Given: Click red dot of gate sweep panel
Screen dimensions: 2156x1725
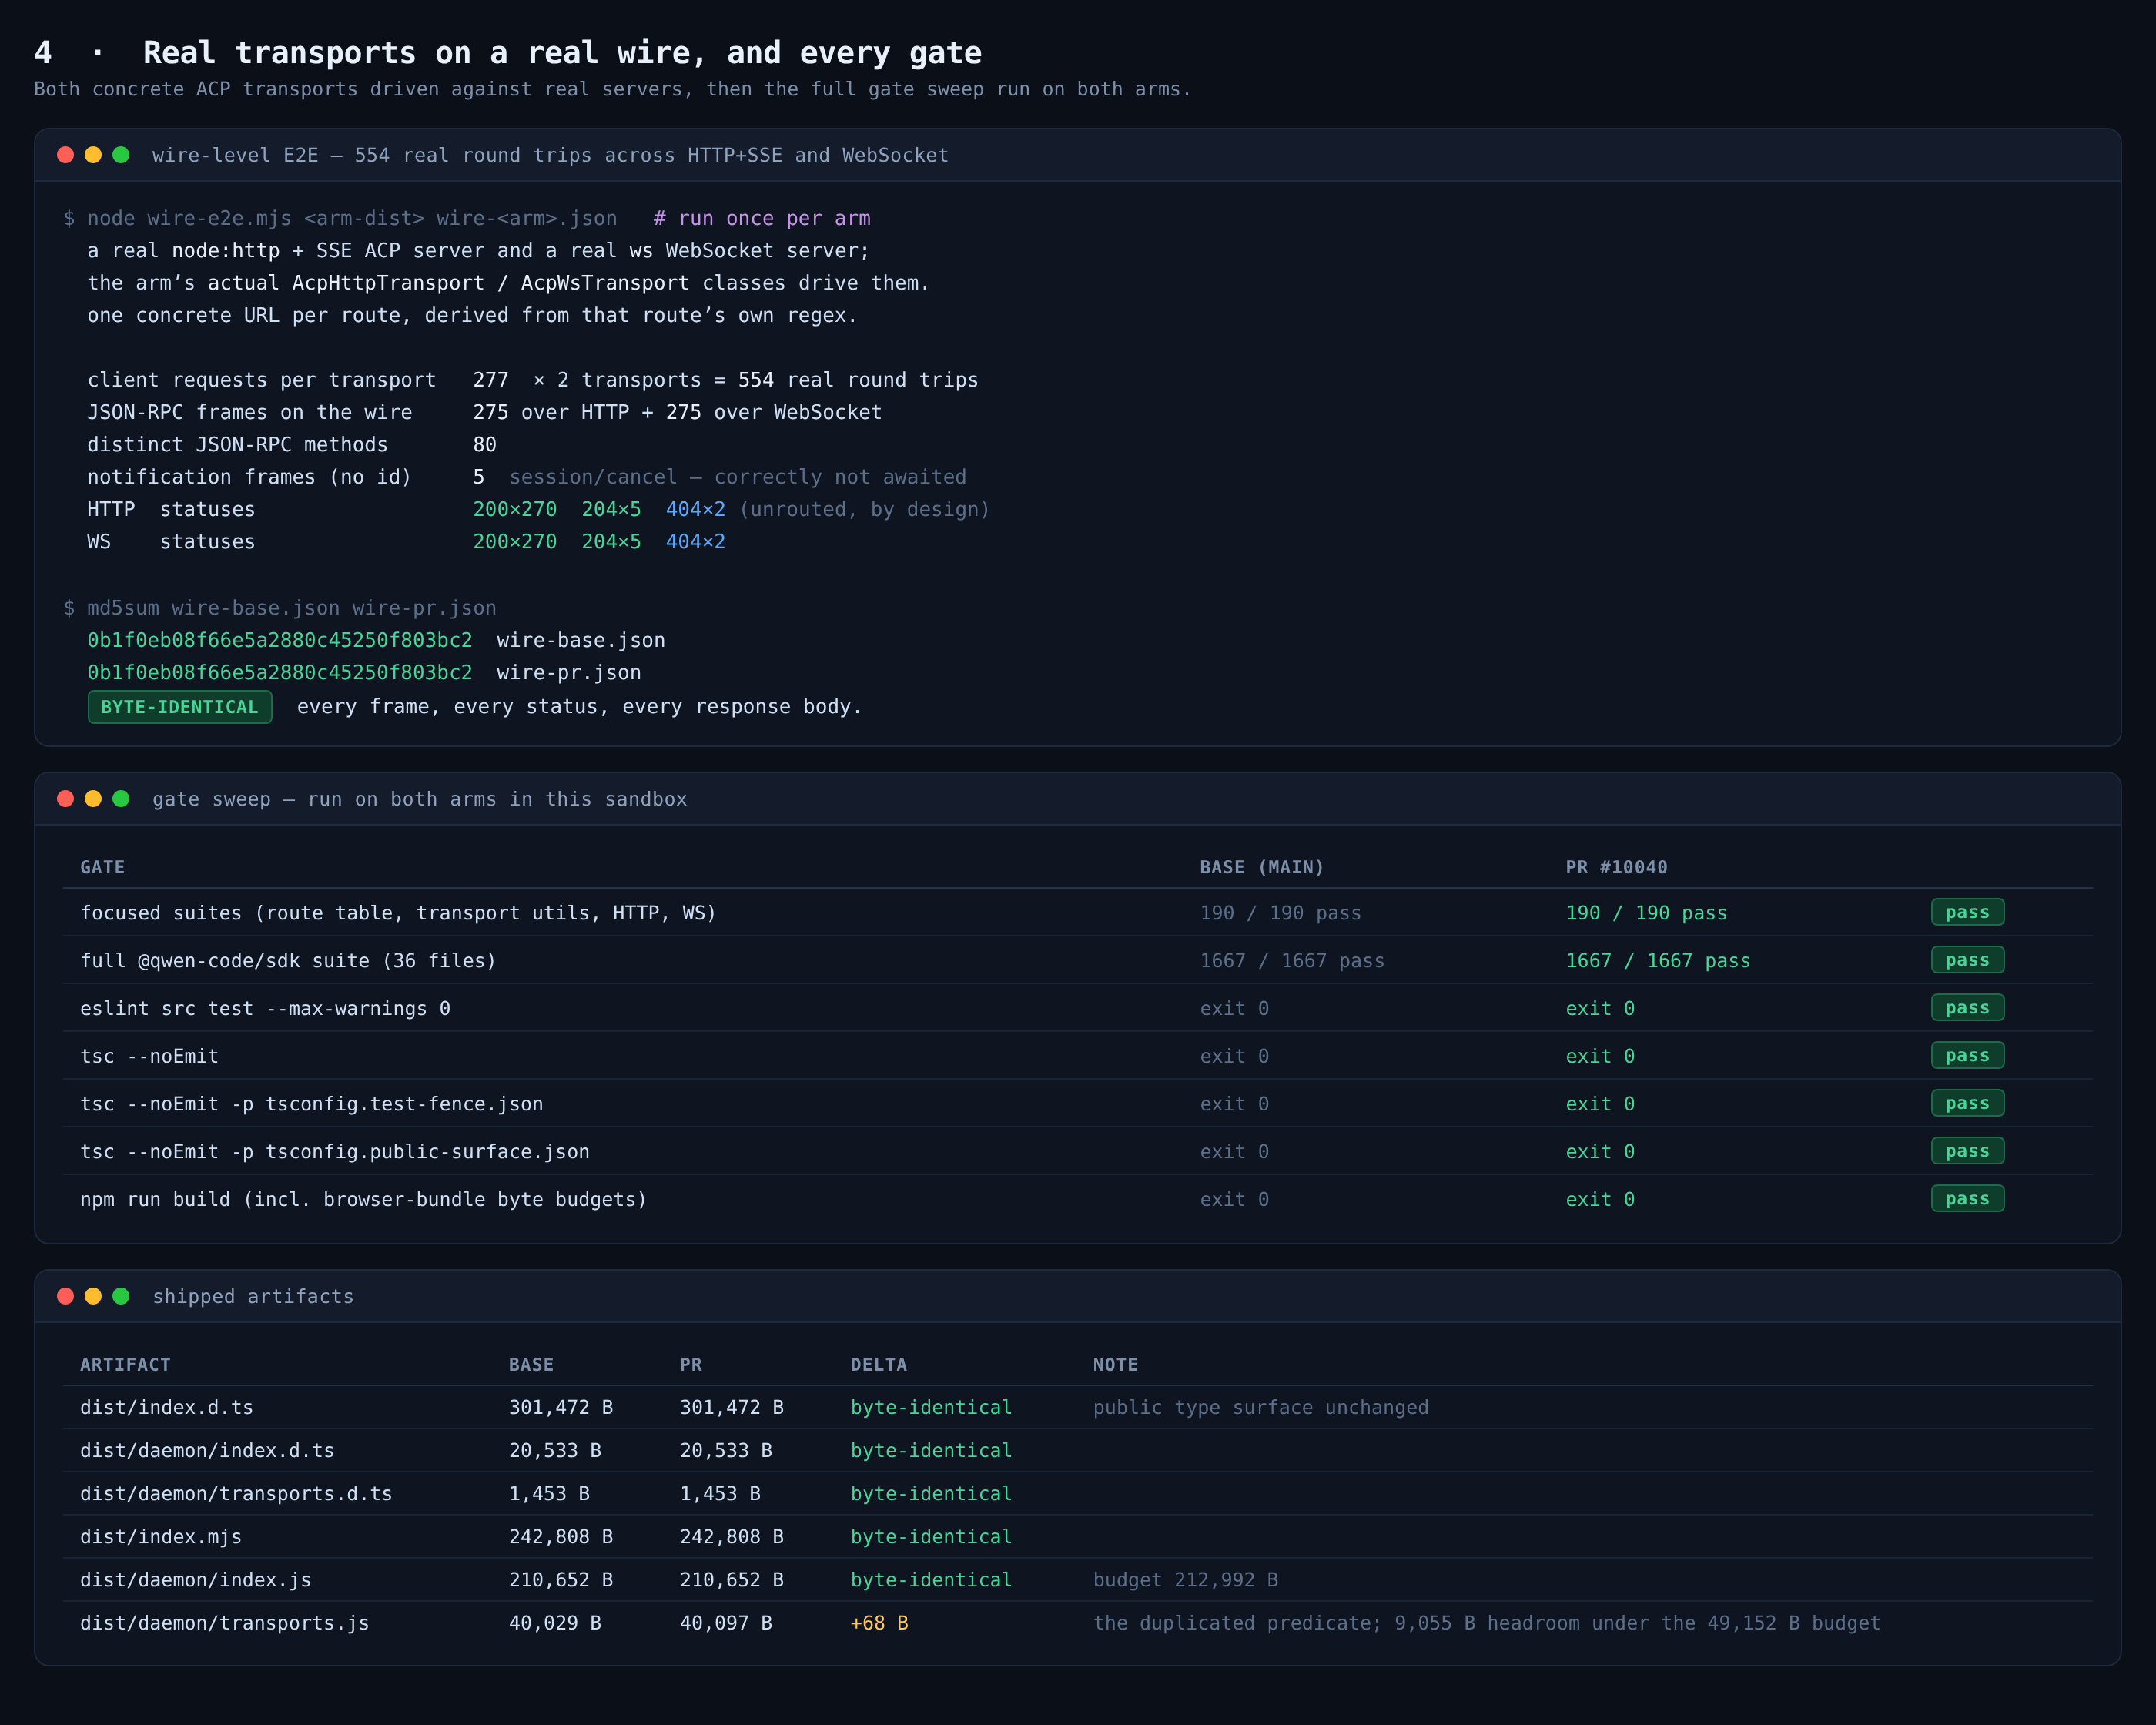Looking at the screenshot, I should (66, 799).
